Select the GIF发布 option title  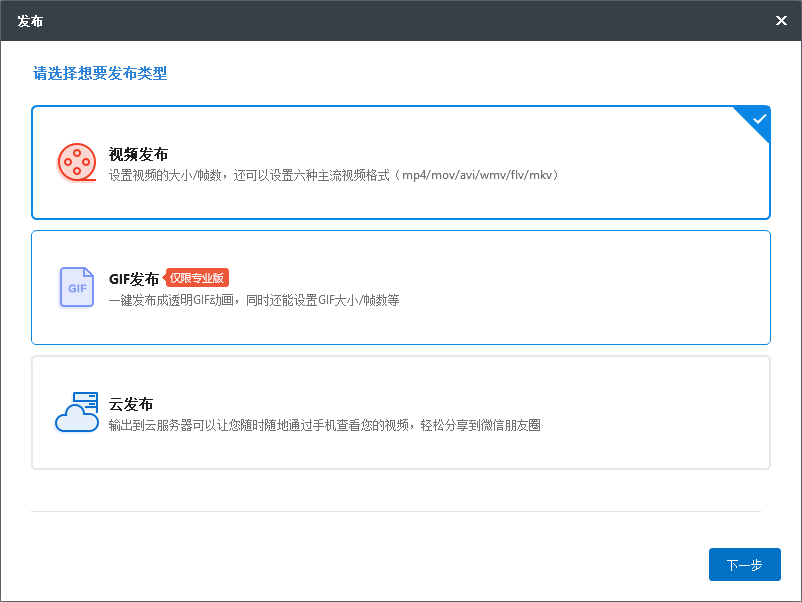coord(134,279)
